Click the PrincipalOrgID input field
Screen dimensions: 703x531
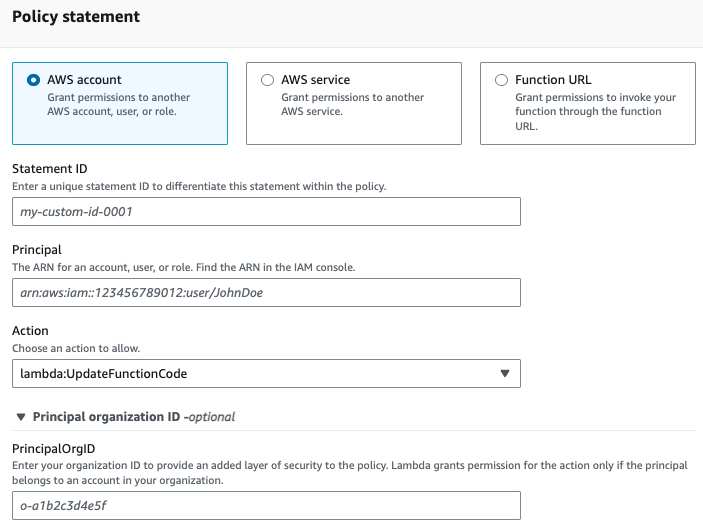click(x=265, y=506)
